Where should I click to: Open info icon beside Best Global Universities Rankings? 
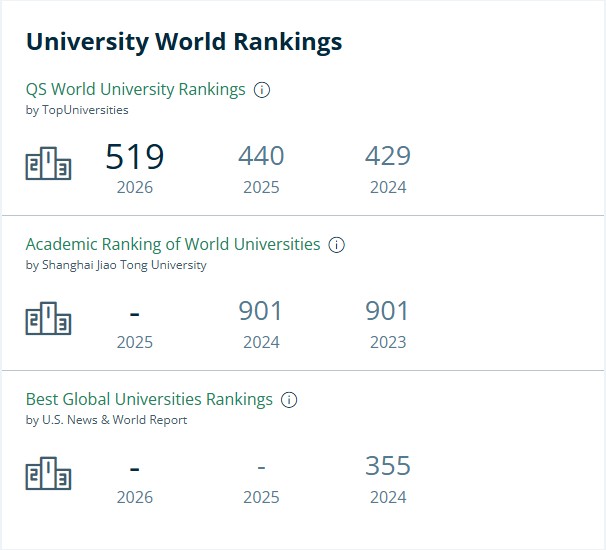pyautogui.click(x=289, y=400)
